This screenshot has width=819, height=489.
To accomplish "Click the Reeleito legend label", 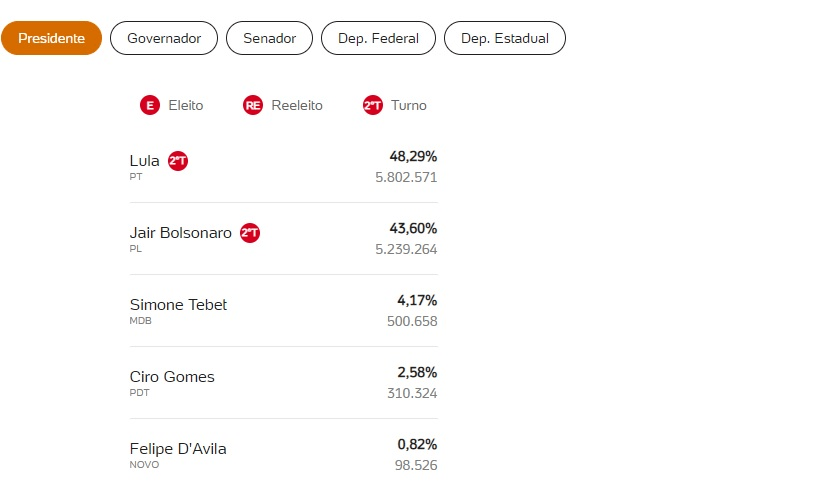I will pos(297,105).
